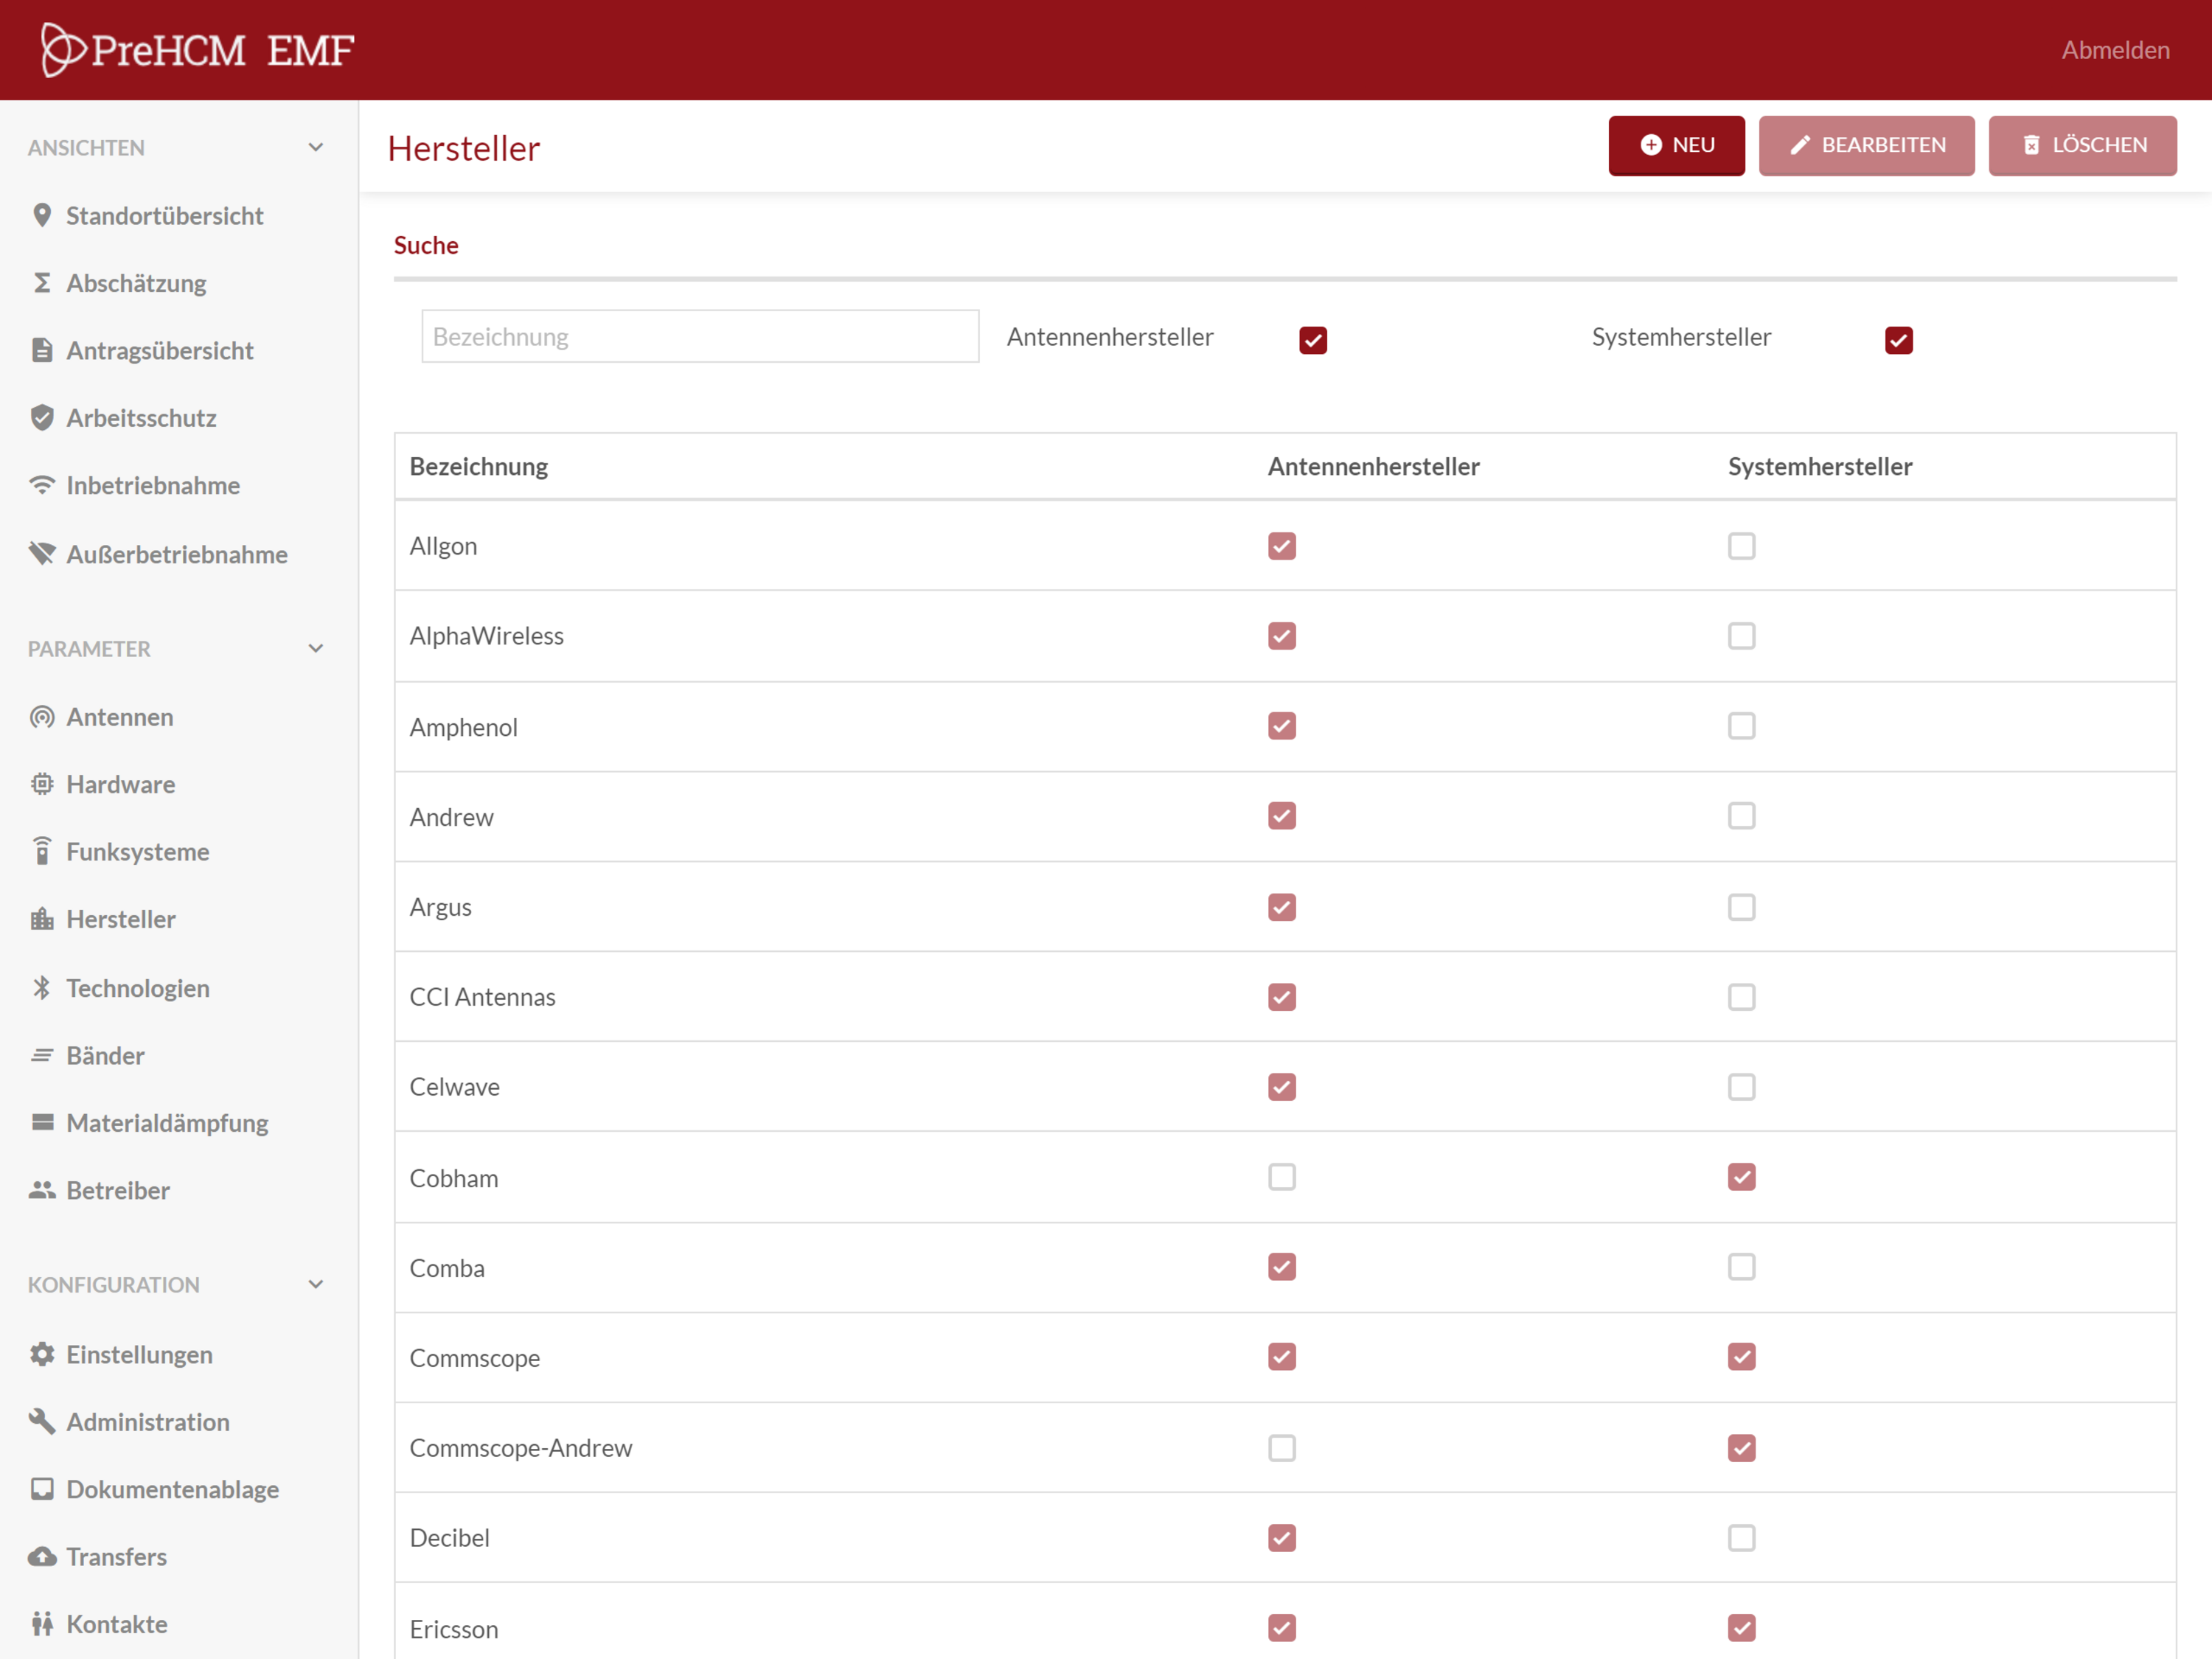The height and width of the screenshot is (1659, 2212).
Task: Click the Antragsübersicht document icon
Action: click(x=42, y=350)
